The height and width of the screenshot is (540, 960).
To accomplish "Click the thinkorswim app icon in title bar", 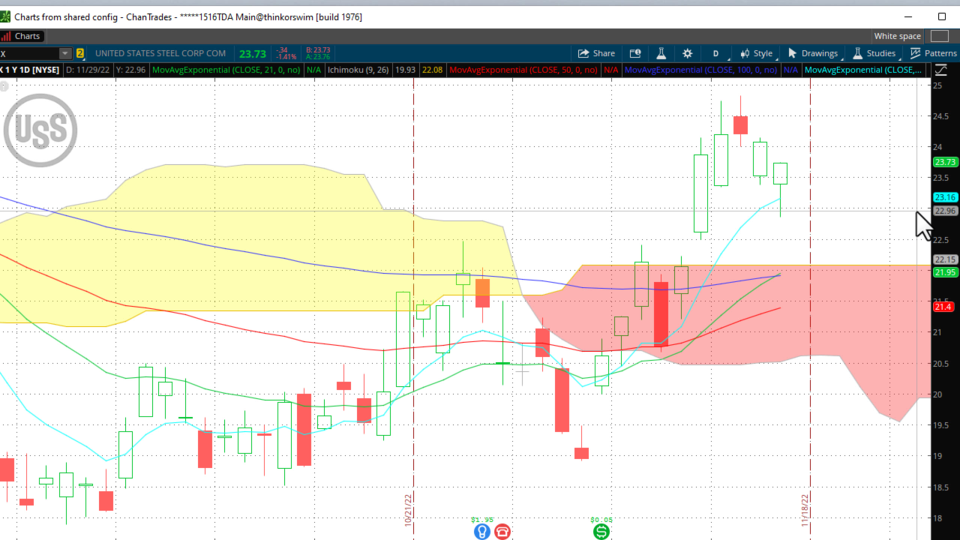I will [5, 17].
